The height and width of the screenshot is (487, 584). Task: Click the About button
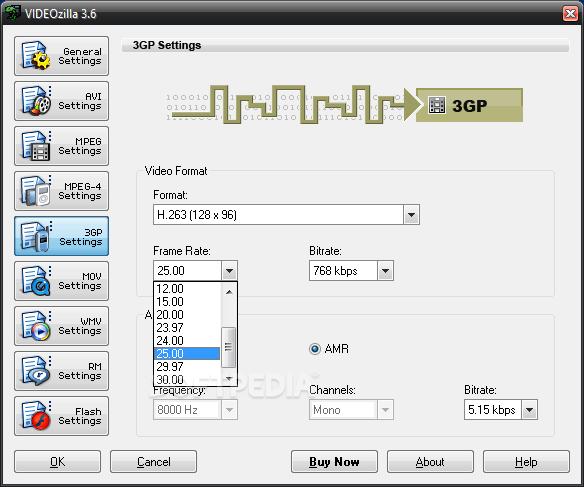pyautogui.click(x=430, y=462)
